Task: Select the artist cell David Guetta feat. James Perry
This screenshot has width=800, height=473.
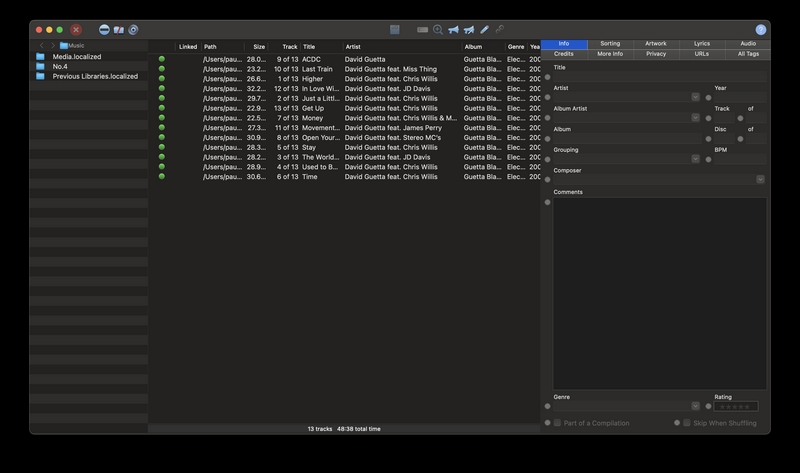Action: tap(393, 128)
